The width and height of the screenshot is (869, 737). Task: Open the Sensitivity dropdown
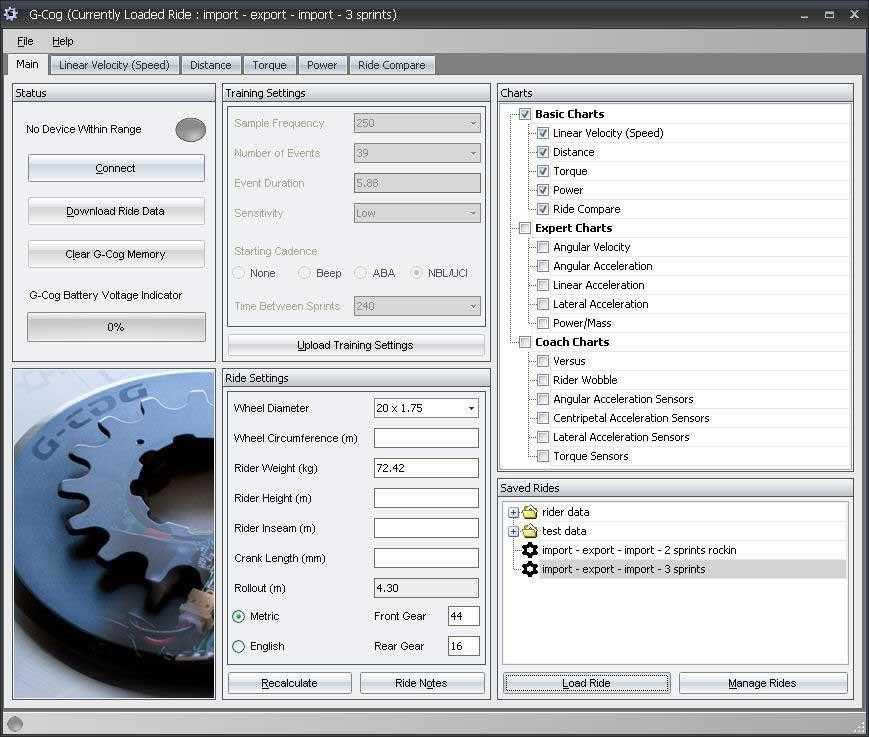pos(473,213)
